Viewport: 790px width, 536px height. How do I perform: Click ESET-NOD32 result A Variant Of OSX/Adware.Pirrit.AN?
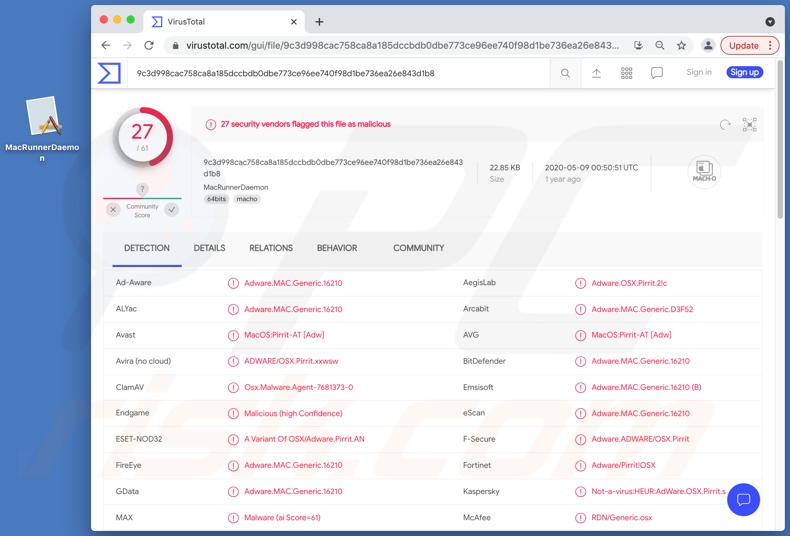(x=304, y=439)
